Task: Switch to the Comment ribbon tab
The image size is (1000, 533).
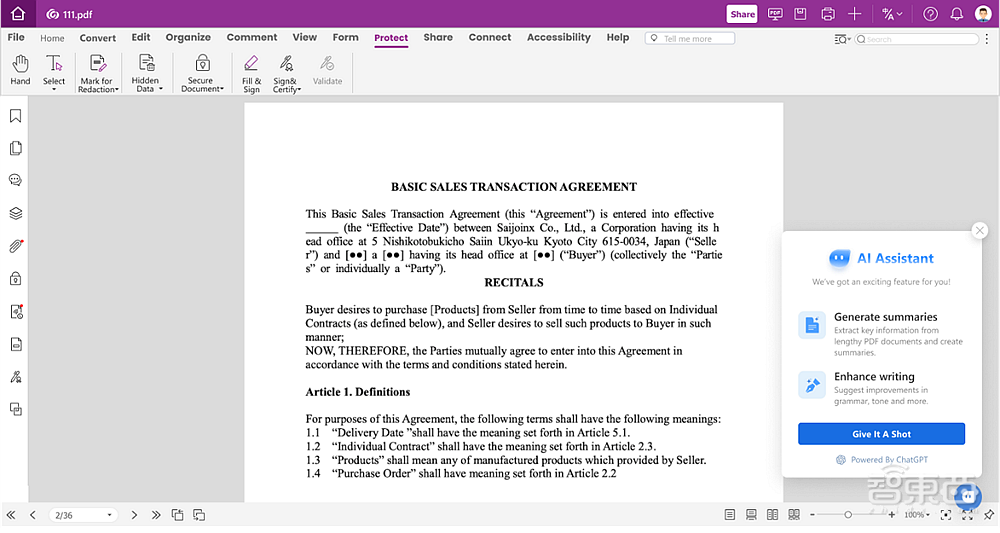Action: click(252, 38)
